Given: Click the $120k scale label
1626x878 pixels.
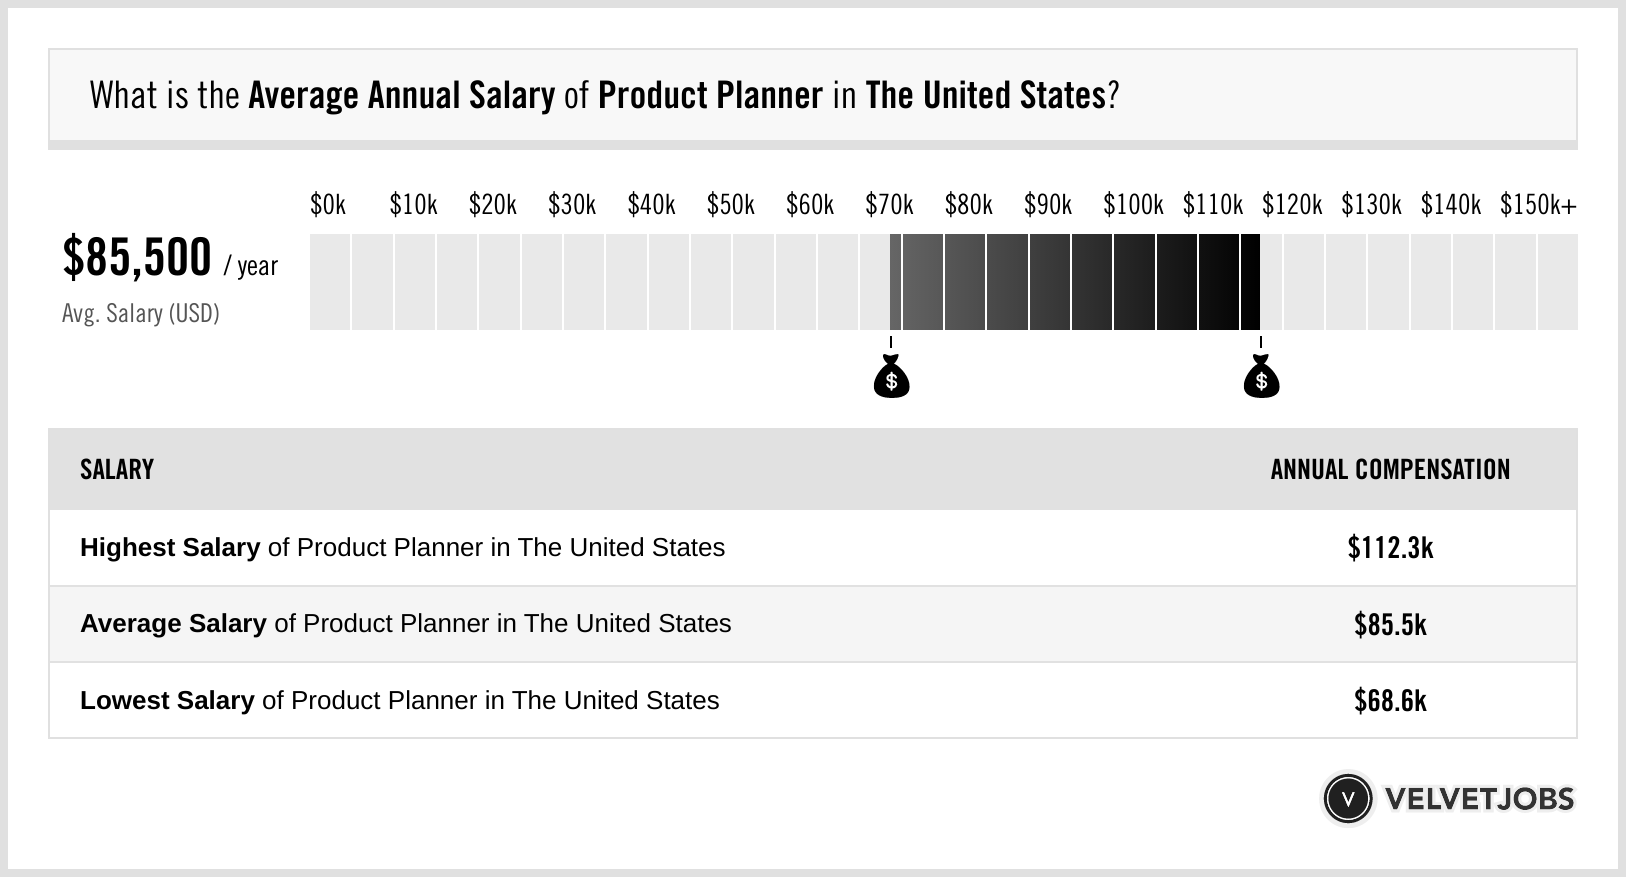Looking at the screenshot, I should [x=1291, y=206].
